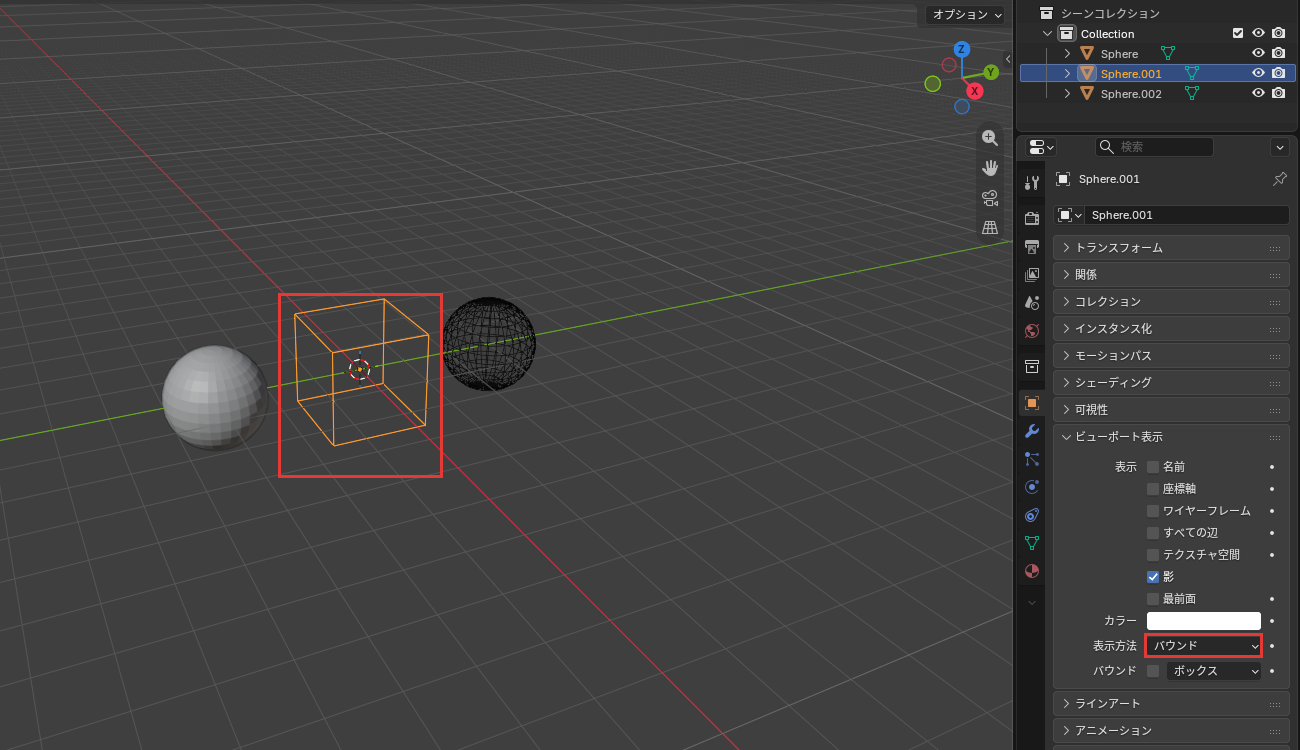This screenshot has width=1300, height=750.
Task: Switch to orthographic grid view icon
Action: 990,228
